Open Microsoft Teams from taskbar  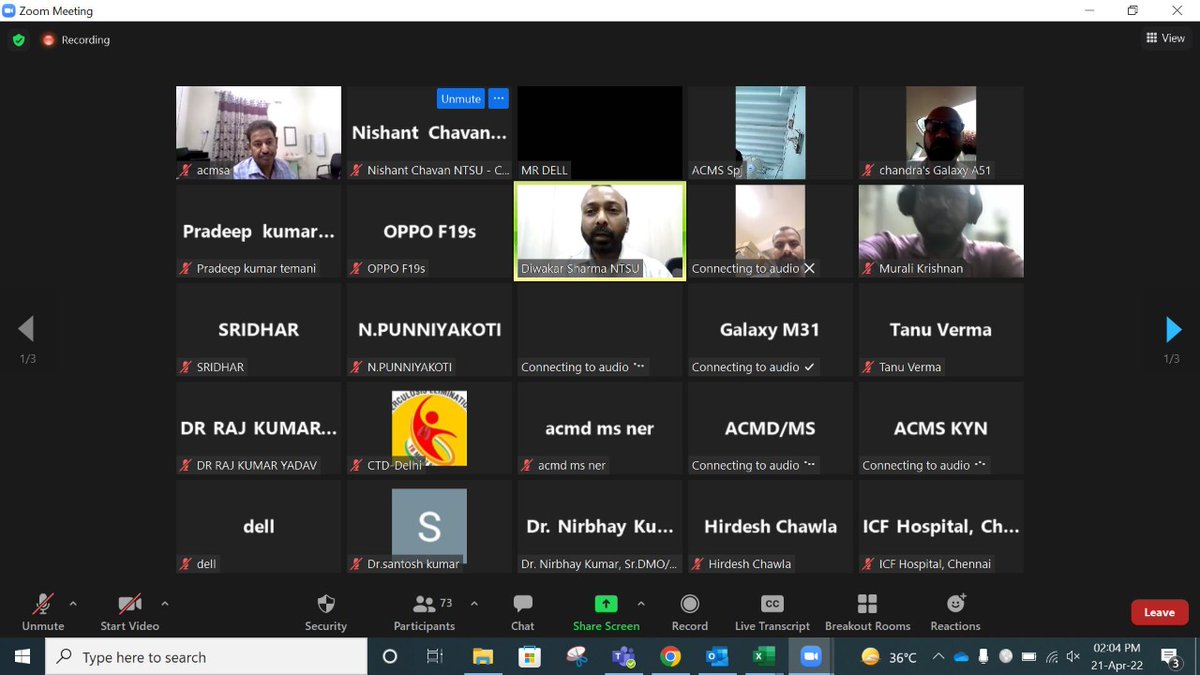click(624, 657)
